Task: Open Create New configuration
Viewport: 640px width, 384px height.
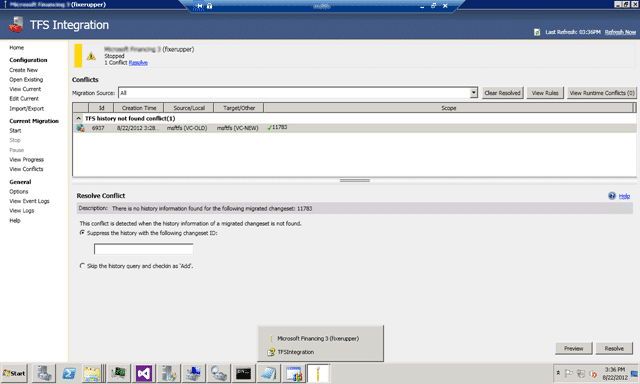Action: click(24, 70)
